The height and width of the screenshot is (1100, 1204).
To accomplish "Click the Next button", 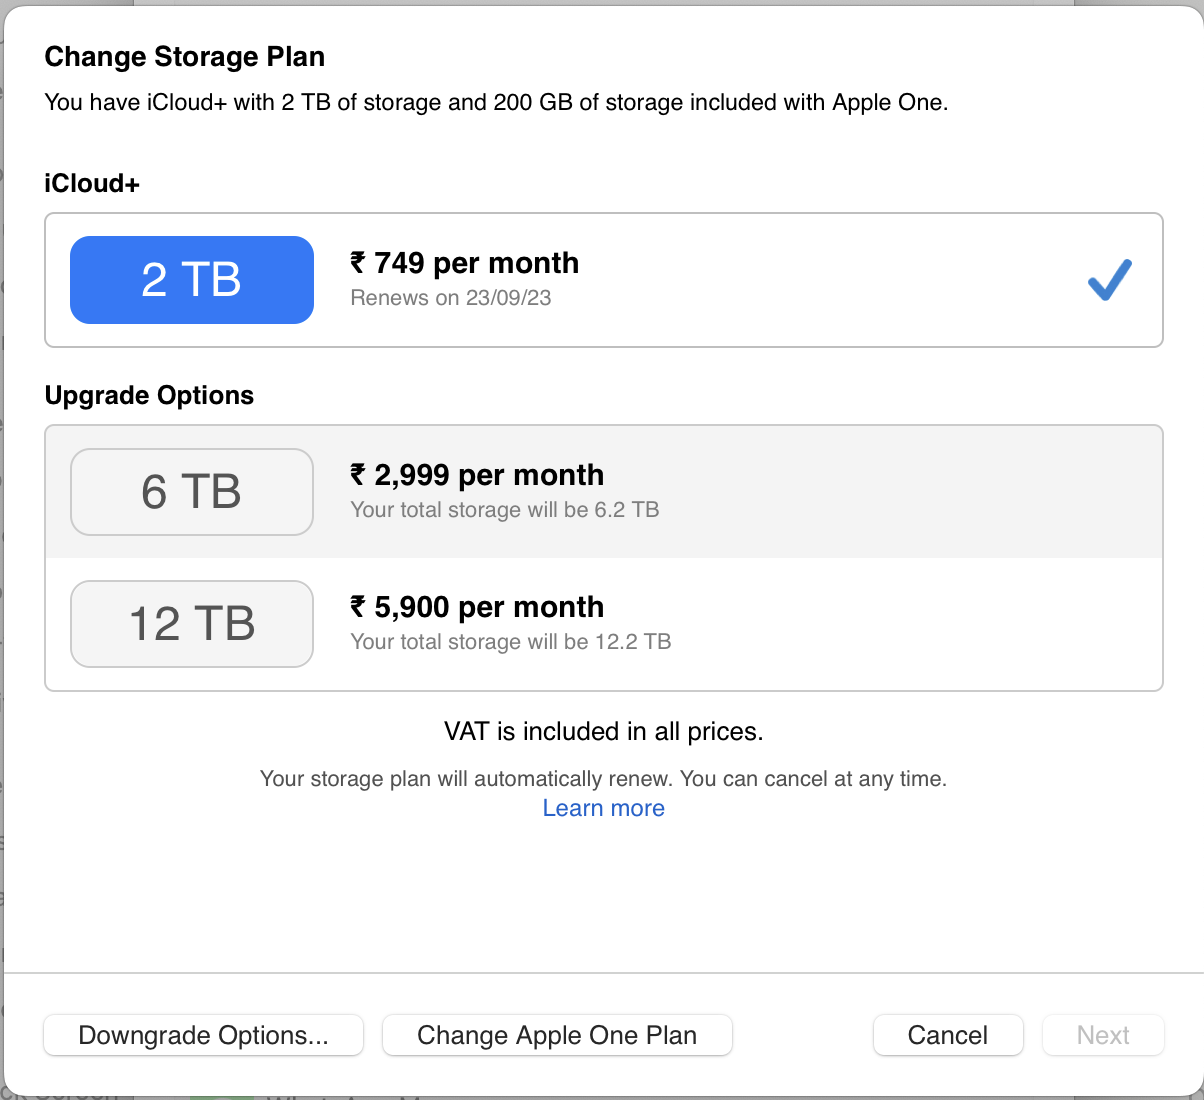I will click(x=1103, y=1035).
